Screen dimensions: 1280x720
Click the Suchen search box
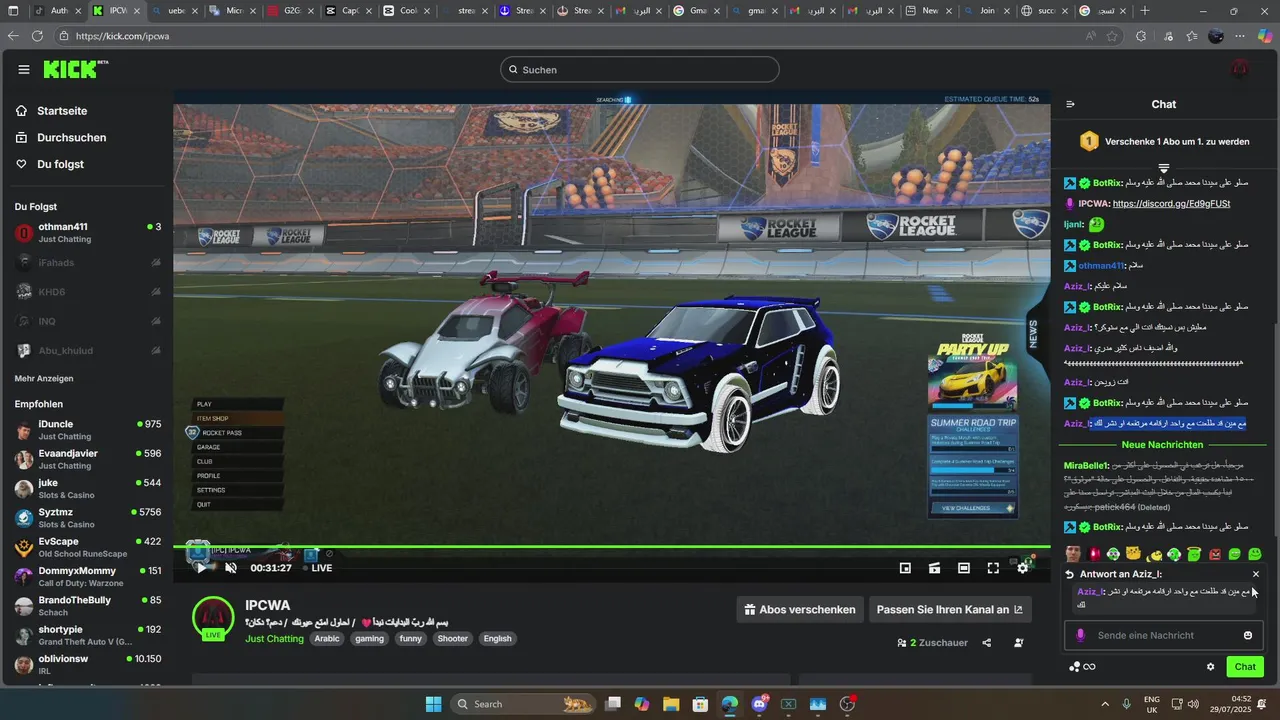[x=640, y=69]
